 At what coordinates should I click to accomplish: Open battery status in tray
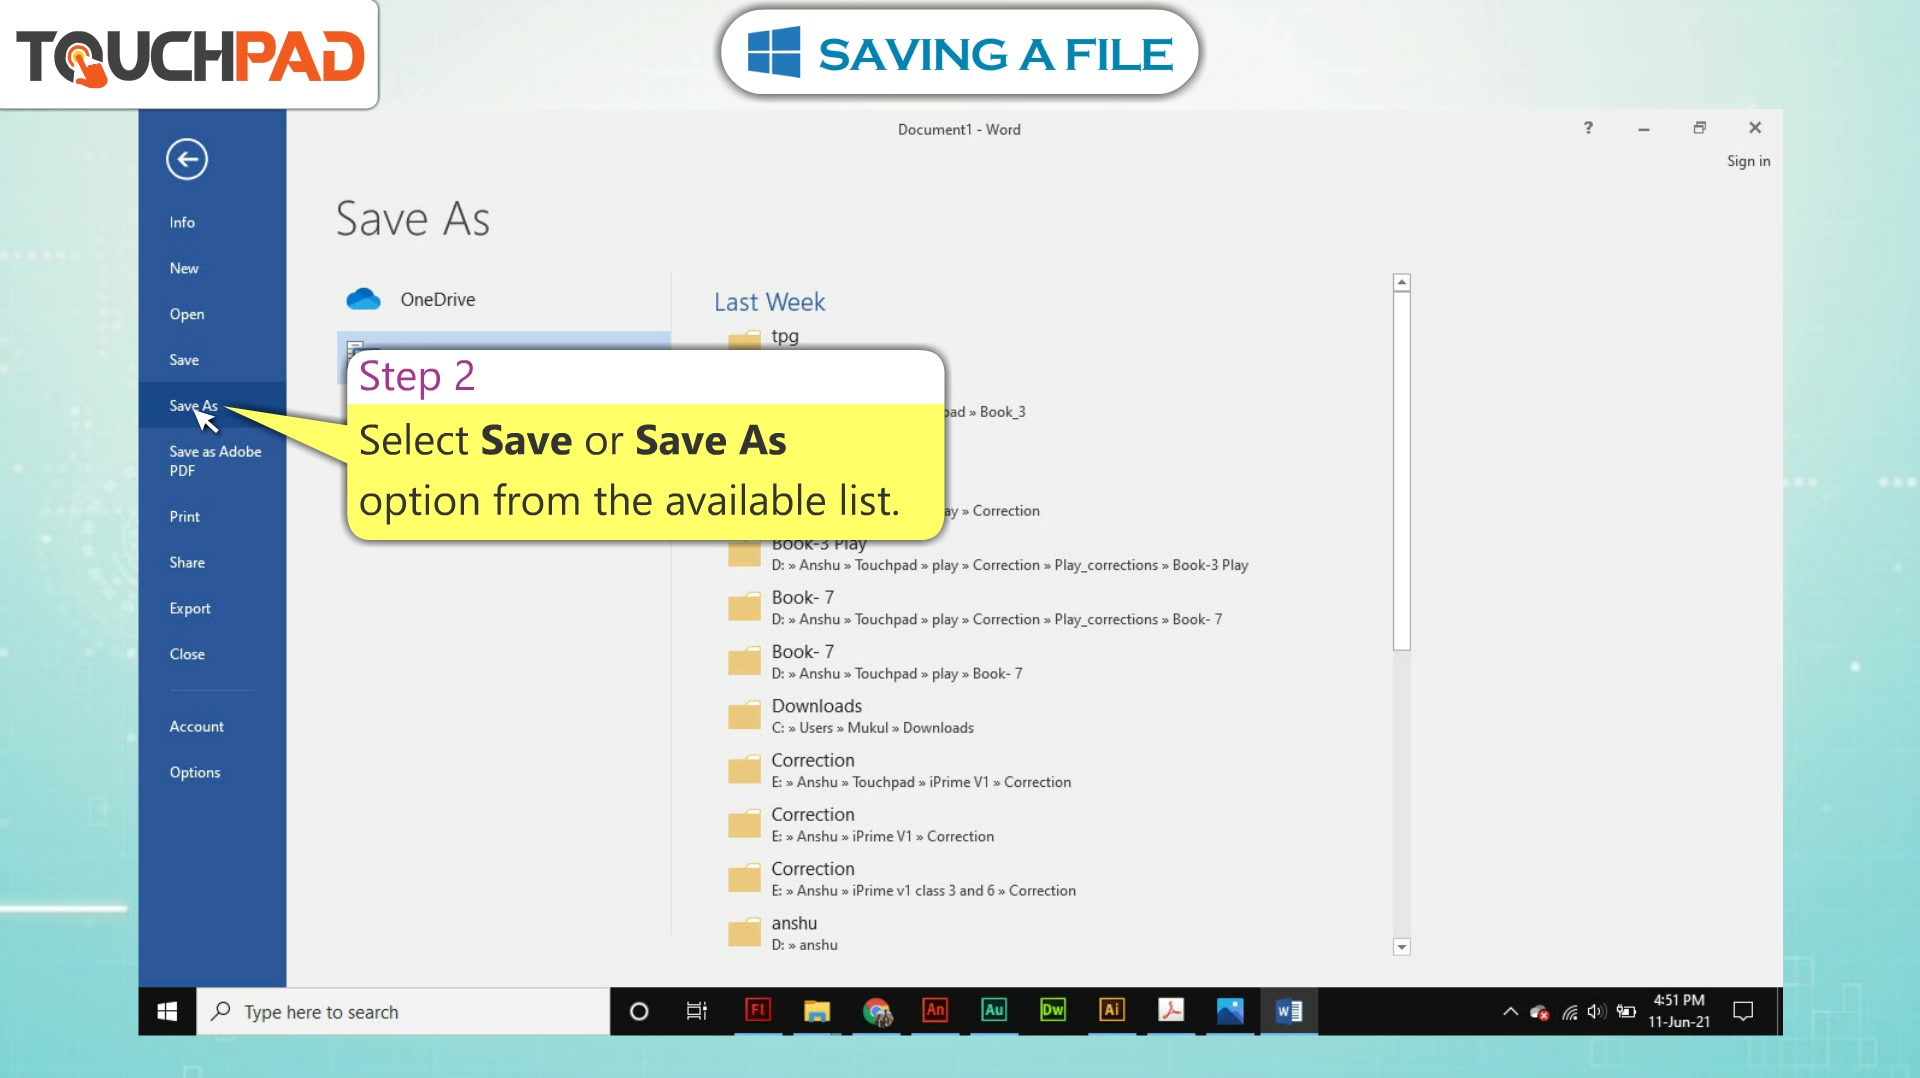pyautogui.click(x=1627, y=1012)
